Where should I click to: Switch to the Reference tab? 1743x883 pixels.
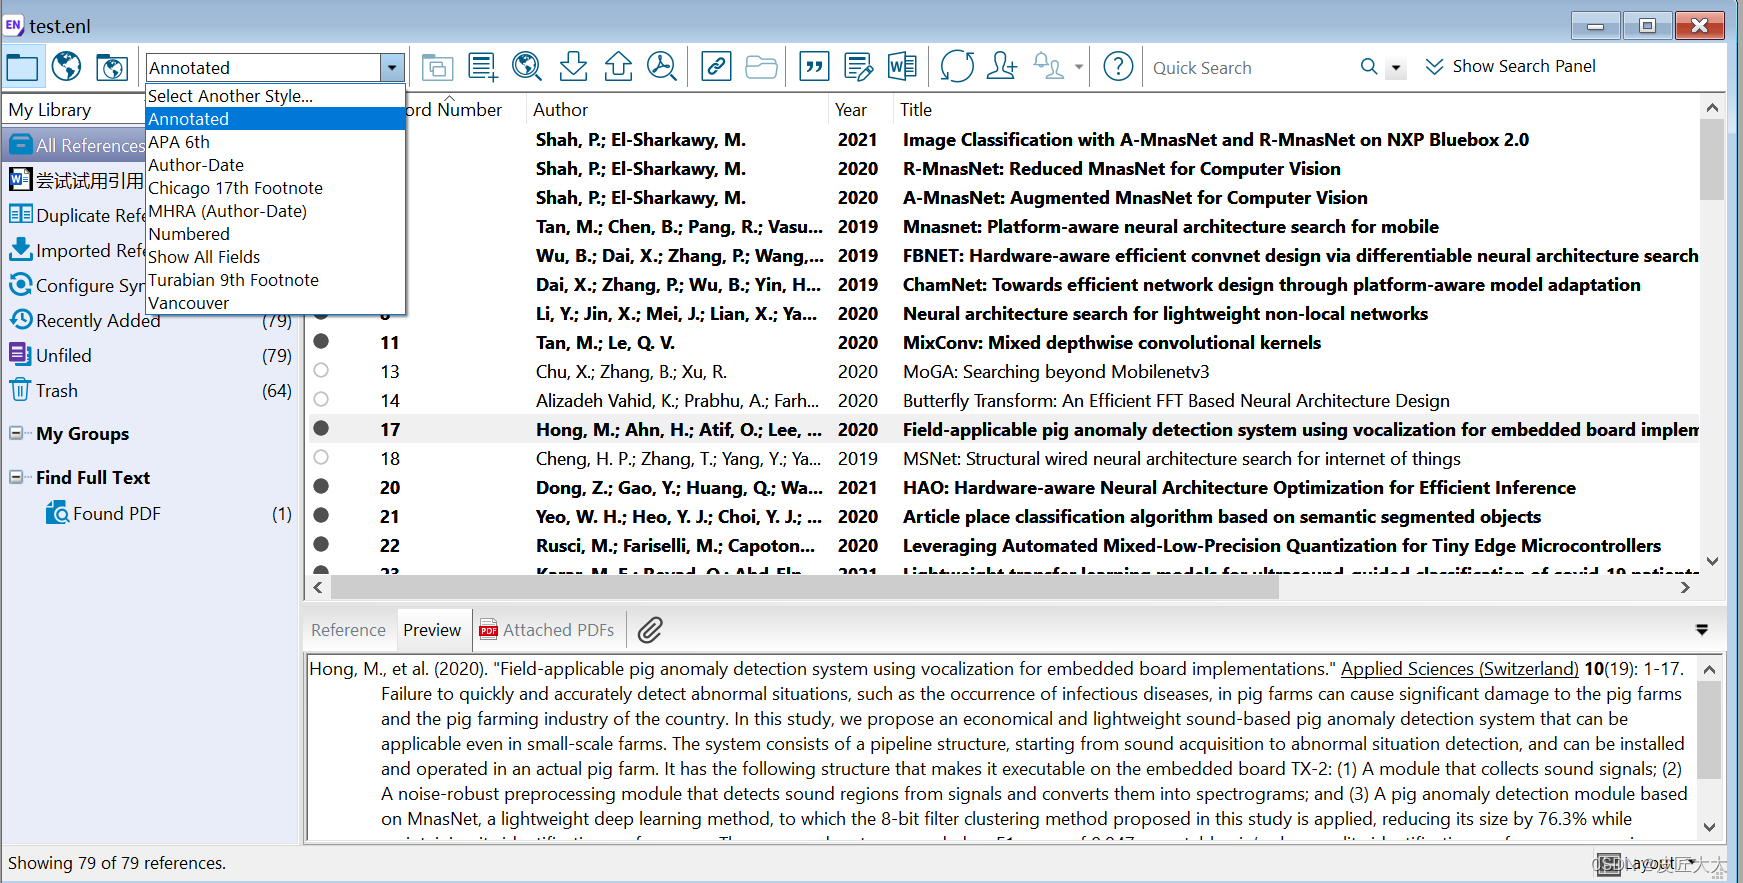348,630
